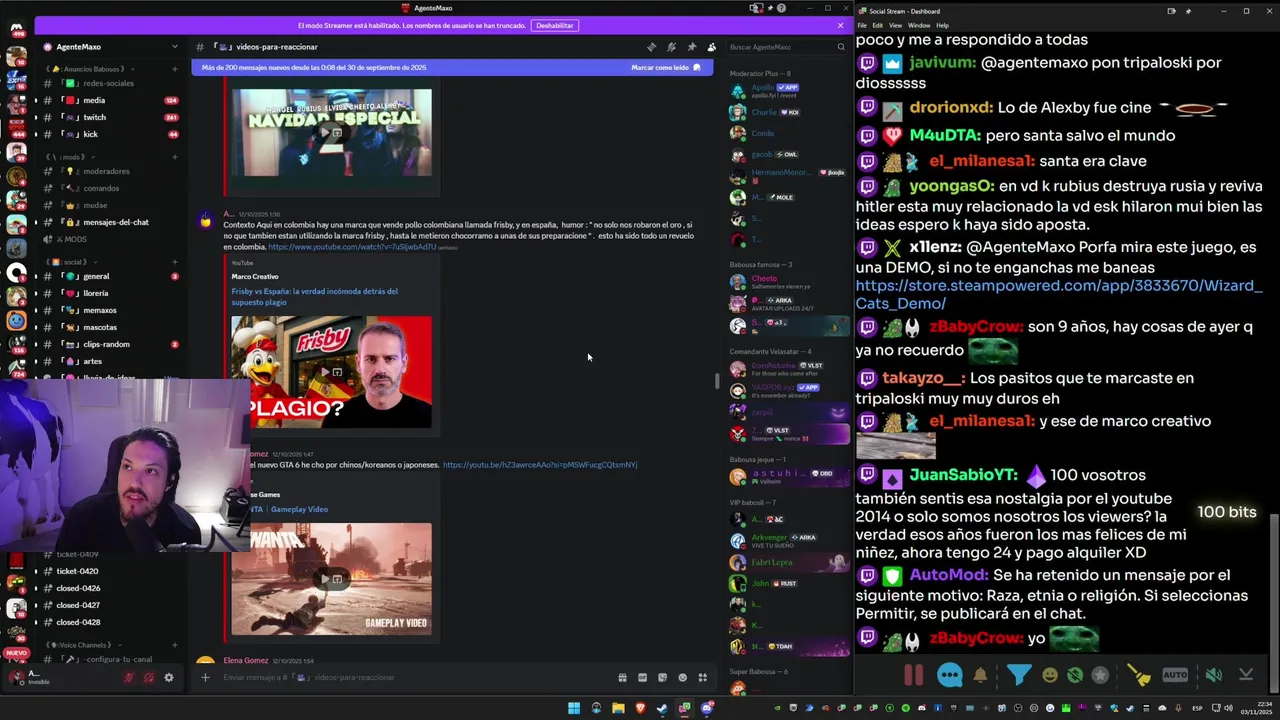Dismiss the Streamer mode banner

840,25
